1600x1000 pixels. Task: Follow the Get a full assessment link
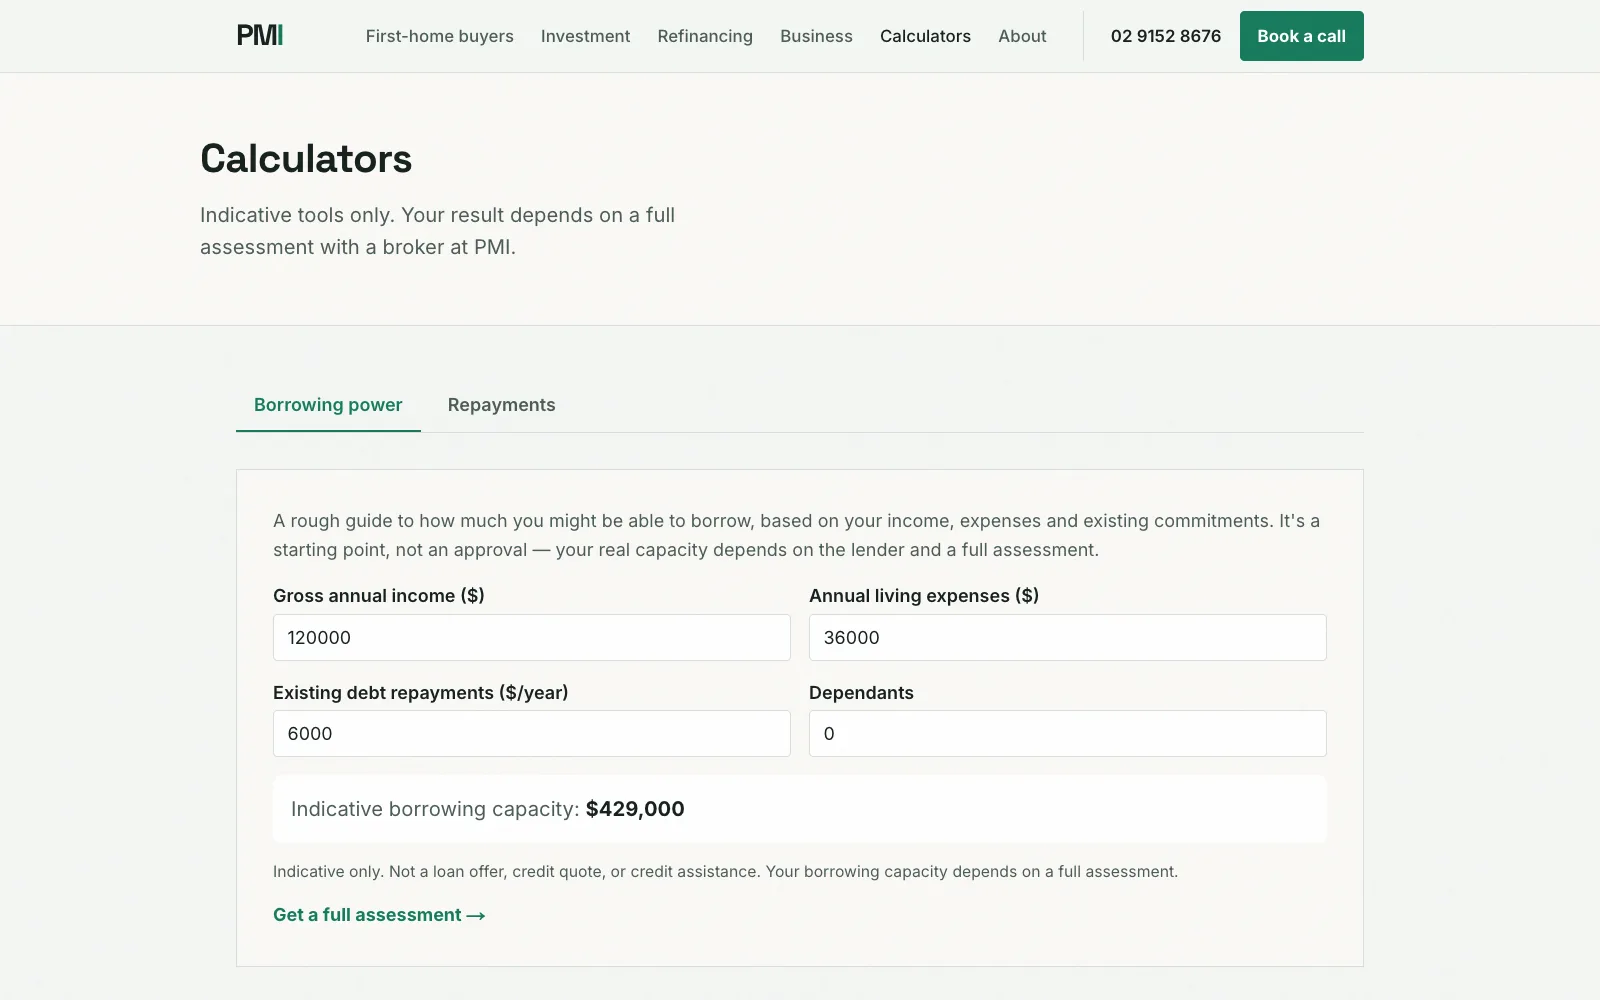pyautogui.click(x=379, y=915)
